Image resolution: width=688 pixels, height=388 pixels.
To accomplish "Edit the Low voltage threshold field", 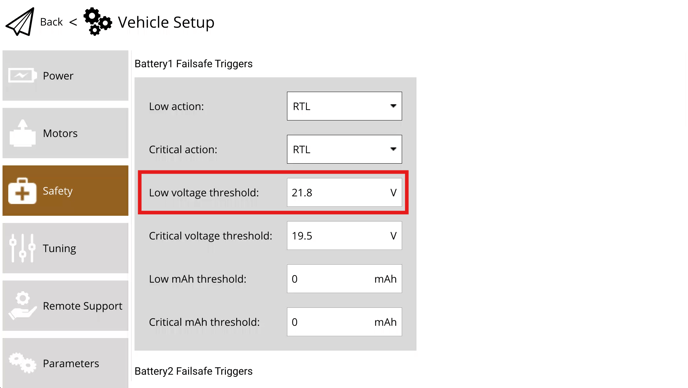I will (x=344, y=192).
